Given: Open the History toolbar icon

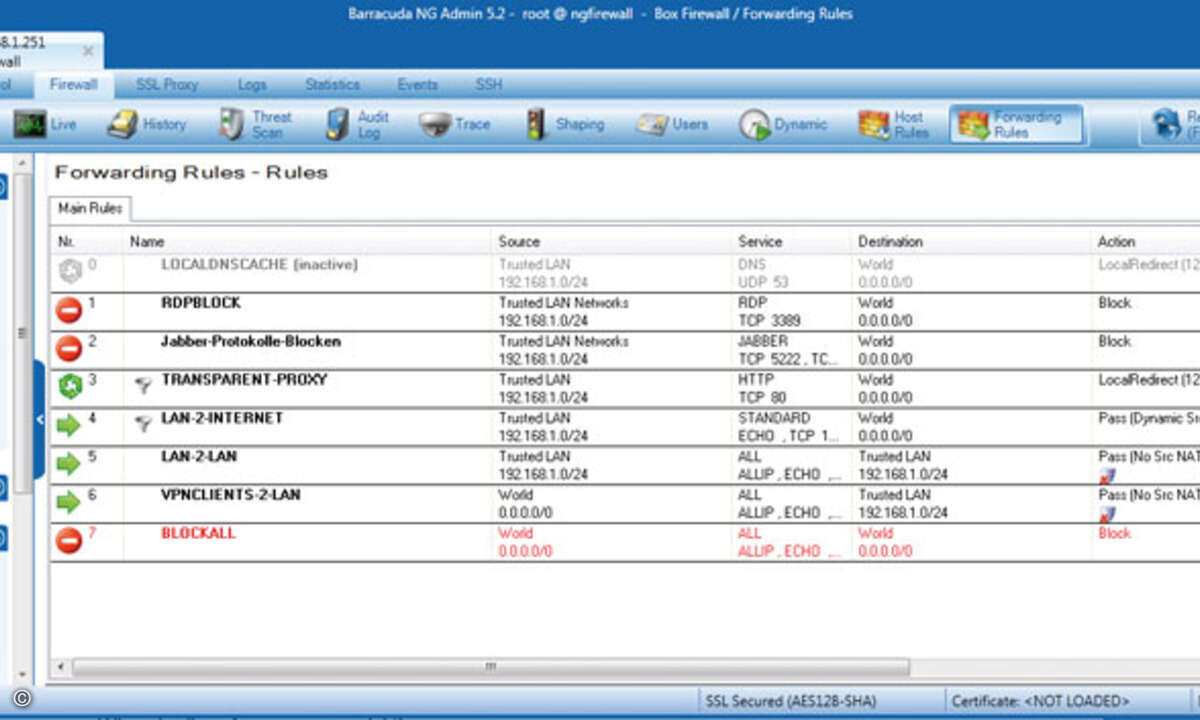Looking at the screenshot, I should click(x=122, y=124).
